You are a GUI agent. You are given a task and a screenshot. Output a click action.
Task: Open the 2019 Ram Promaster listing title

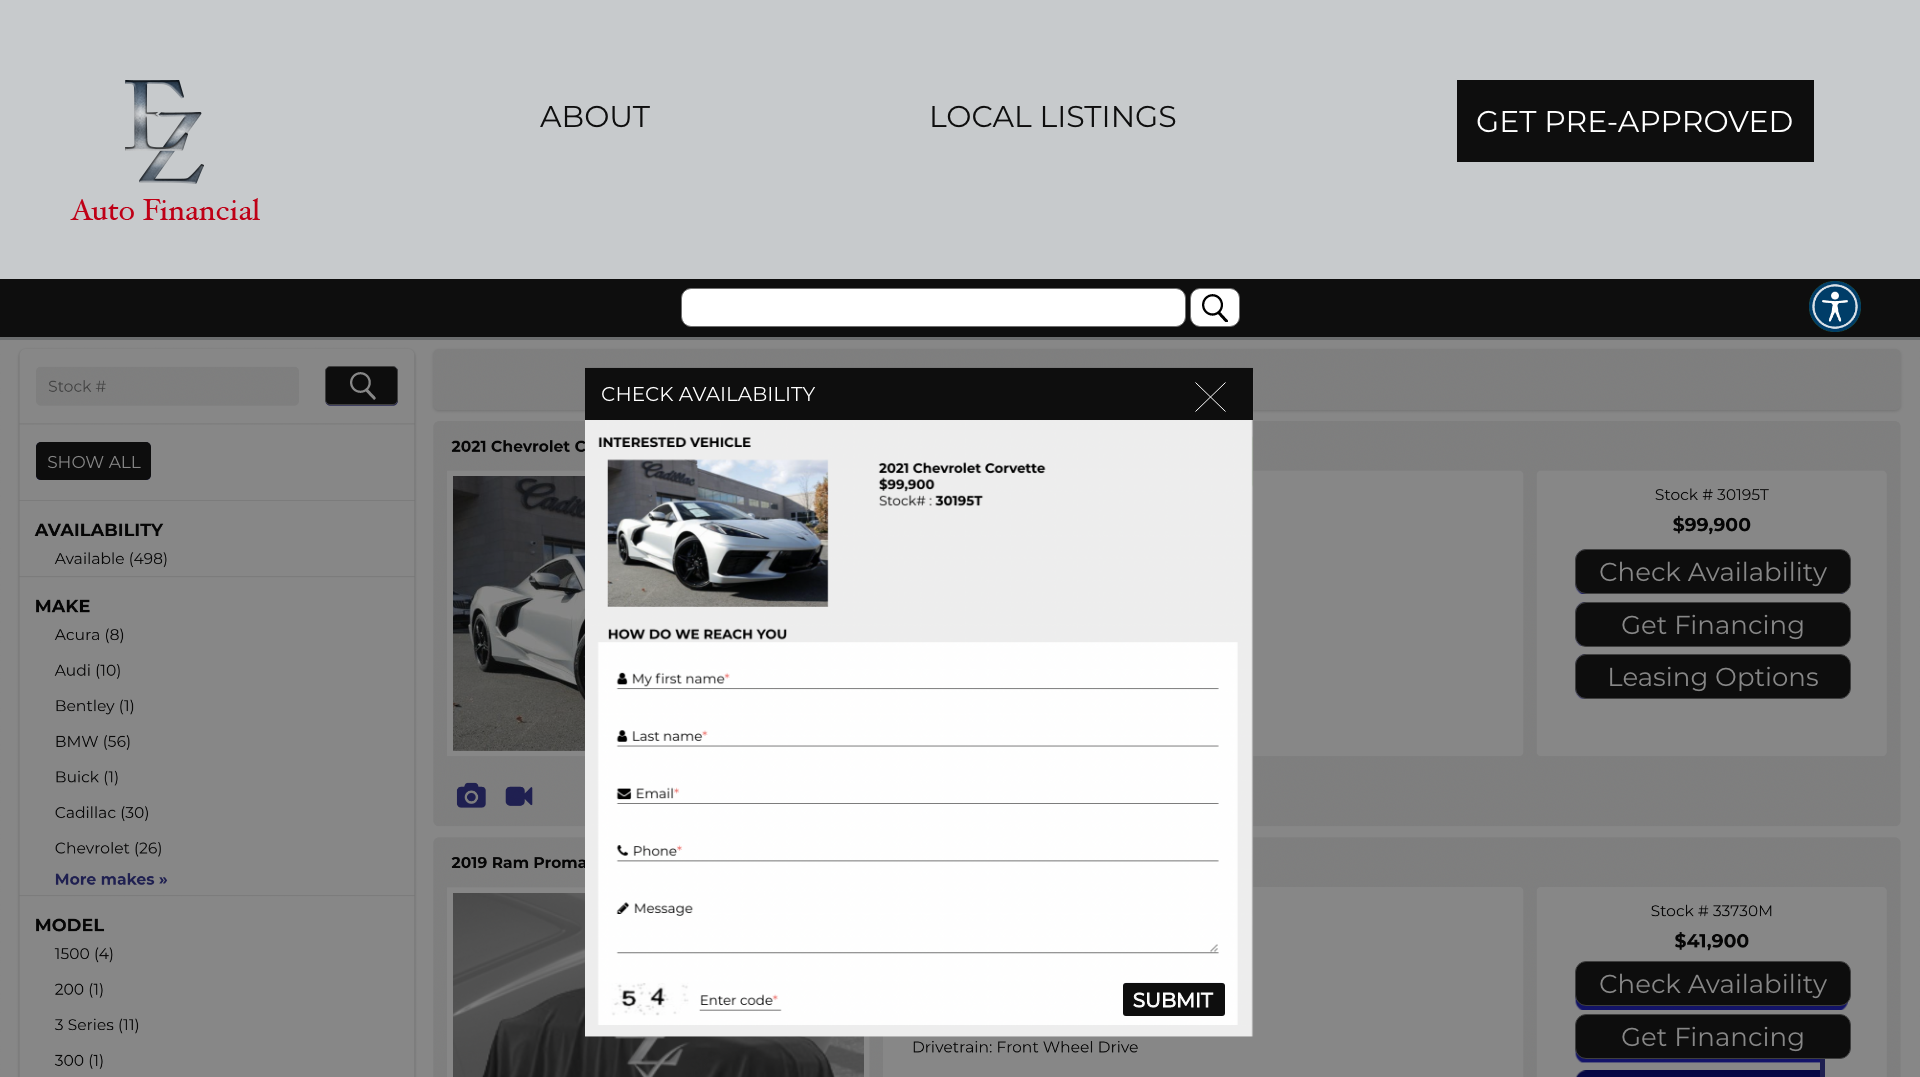point(518,862)
